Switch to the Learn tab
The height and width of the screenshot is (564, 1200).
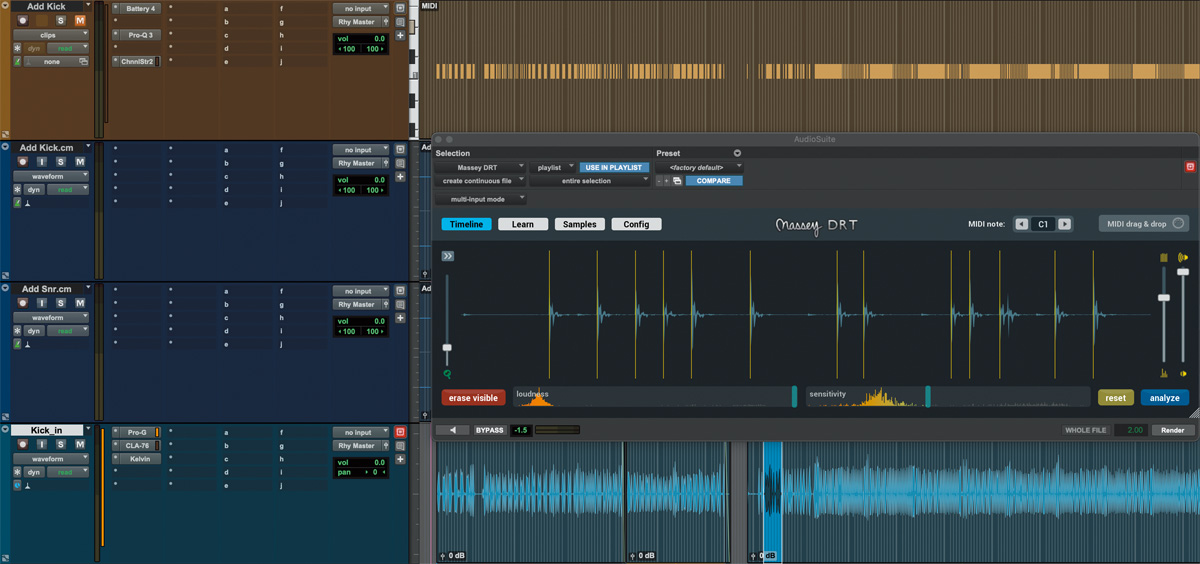pyautogui.click(x=523, y=224)
